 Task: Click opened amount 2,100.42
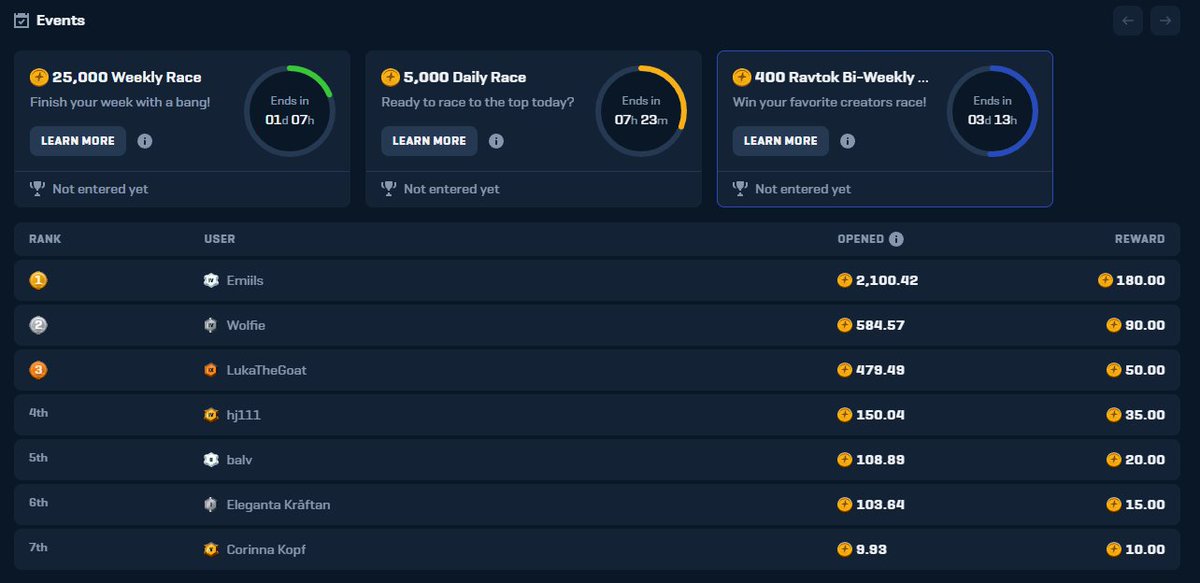tap(887, 281)
